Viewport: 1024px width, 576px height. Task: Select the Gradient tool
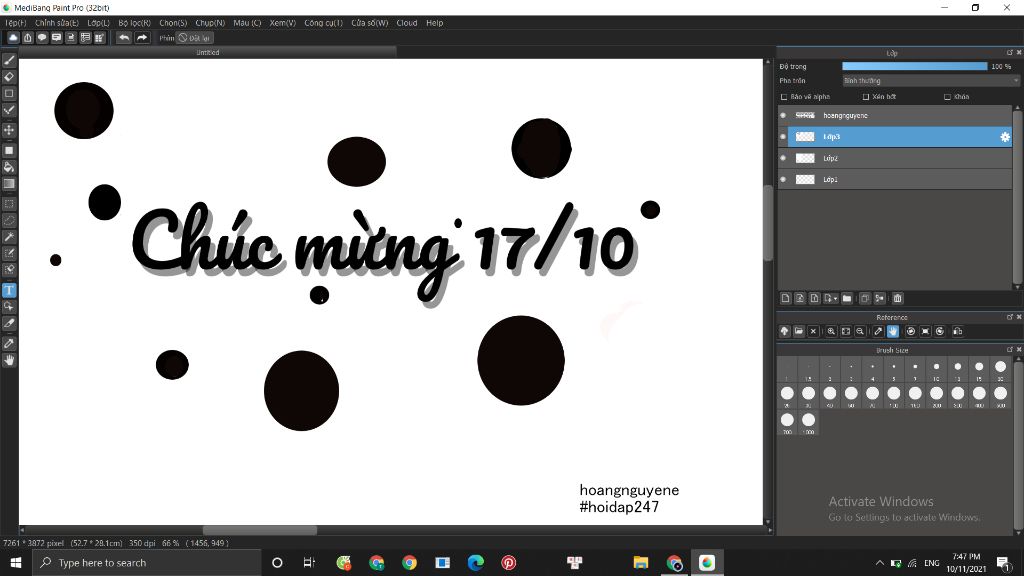[9, 184]
